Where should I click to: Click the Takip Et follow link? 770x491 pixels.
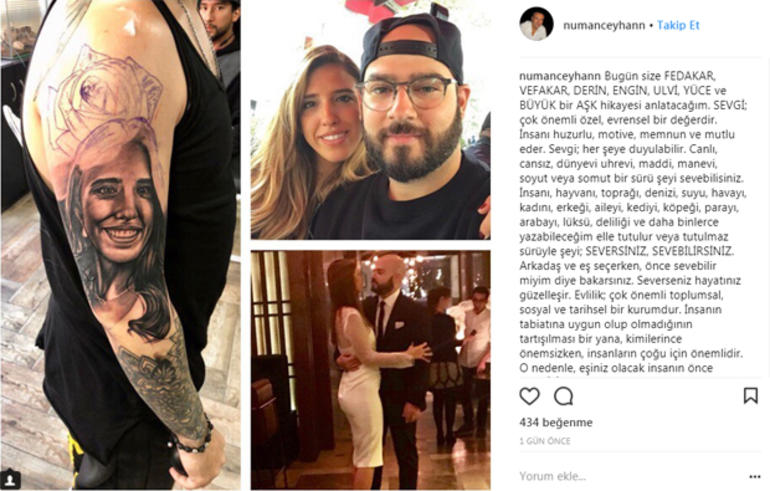pos(678,26)
